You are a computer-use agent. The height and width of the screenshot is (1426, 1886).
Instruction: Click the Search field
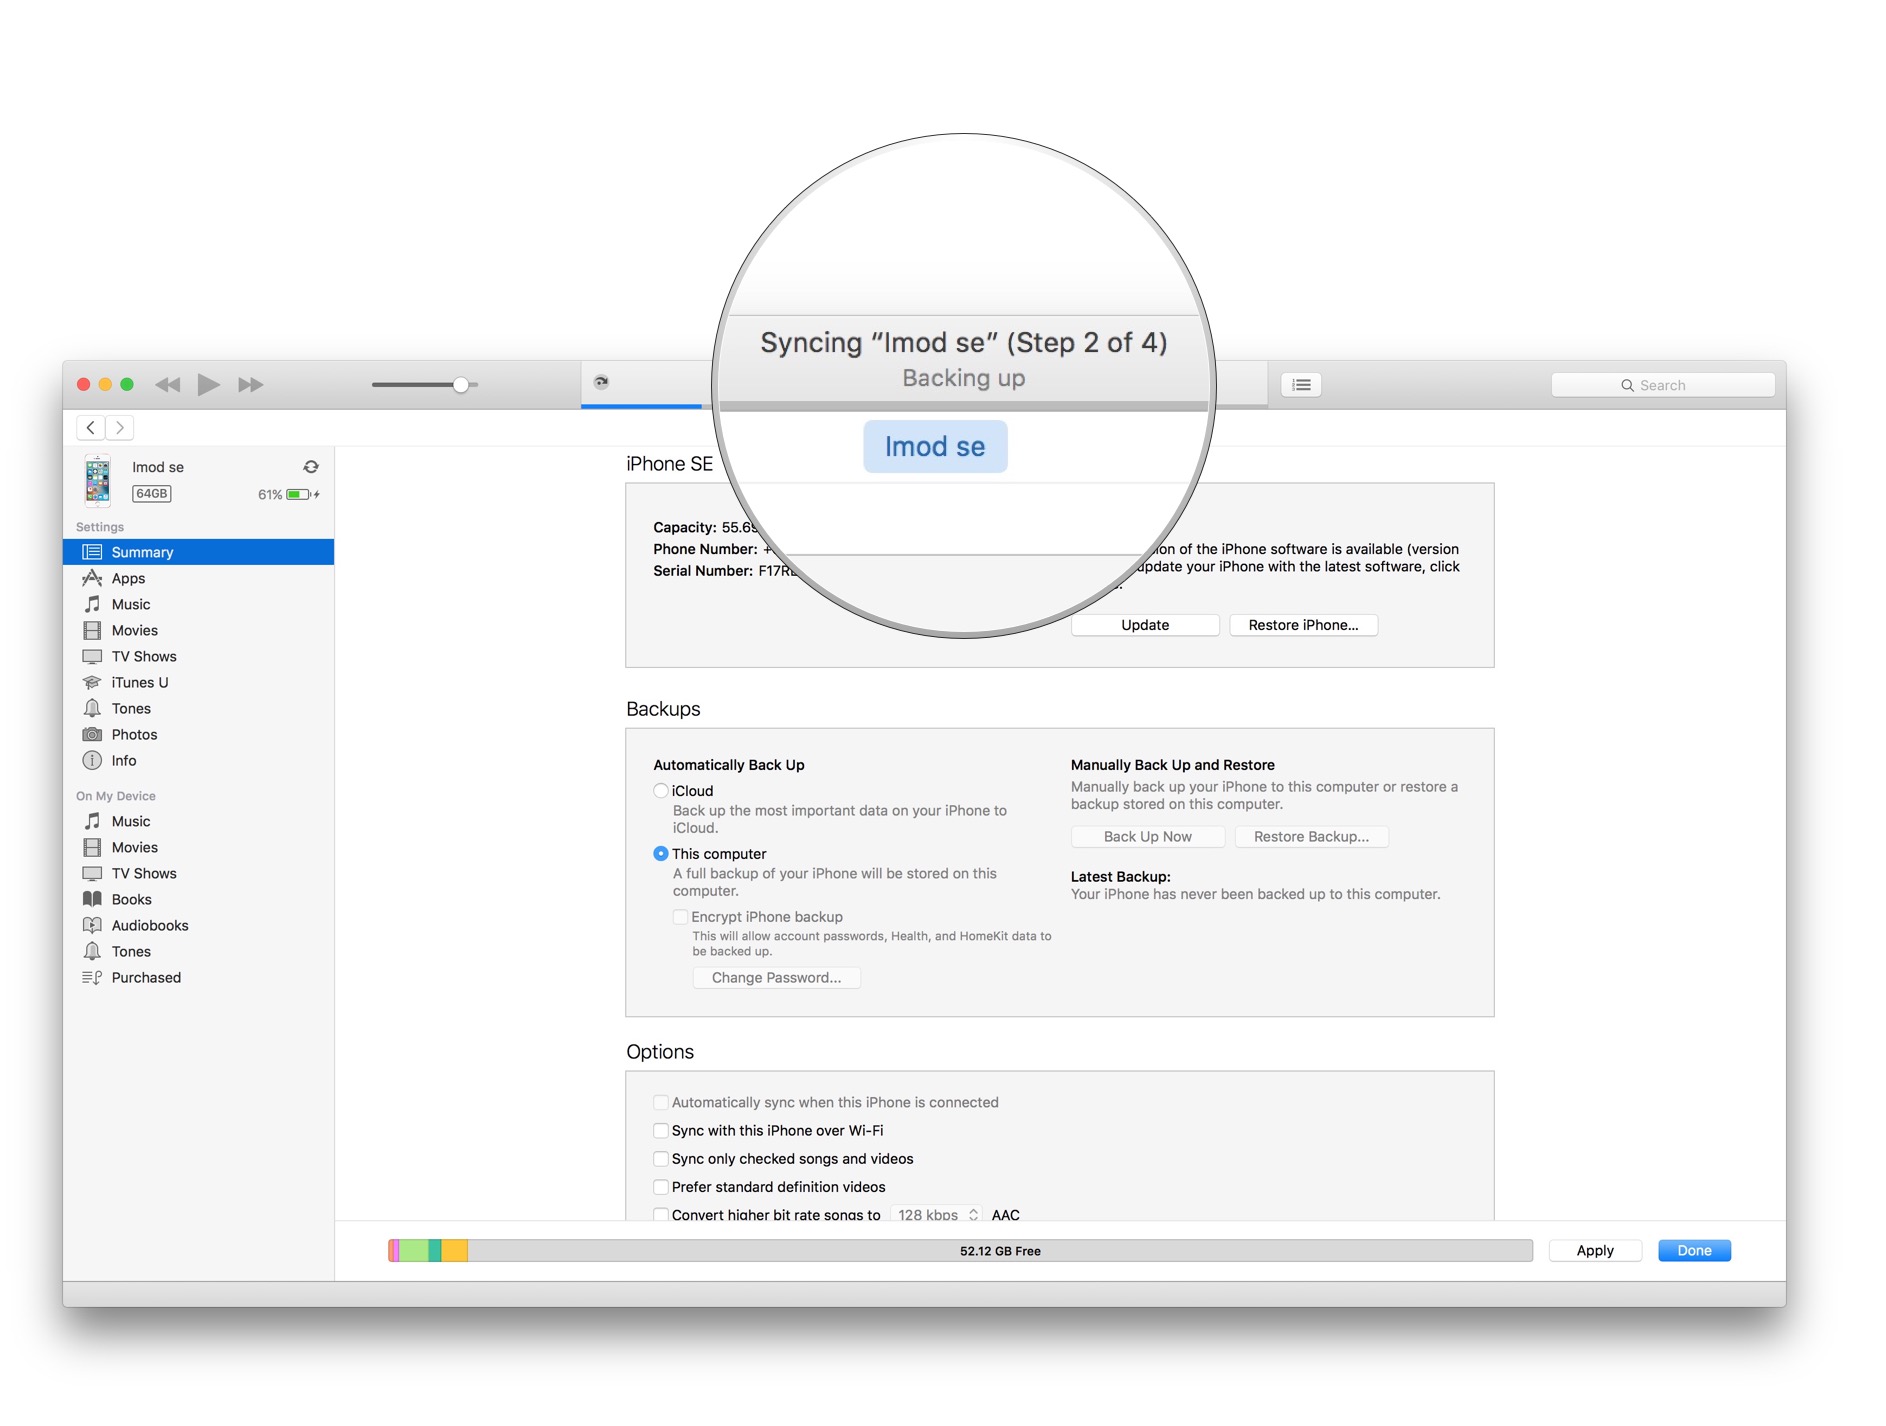[1663, 385]
